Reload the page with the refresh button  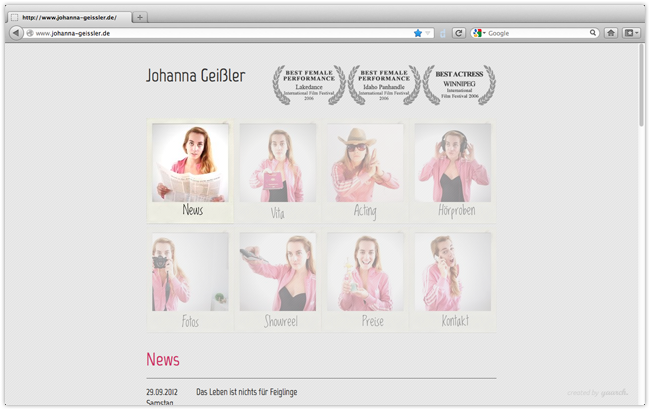[x=458, y=33]
